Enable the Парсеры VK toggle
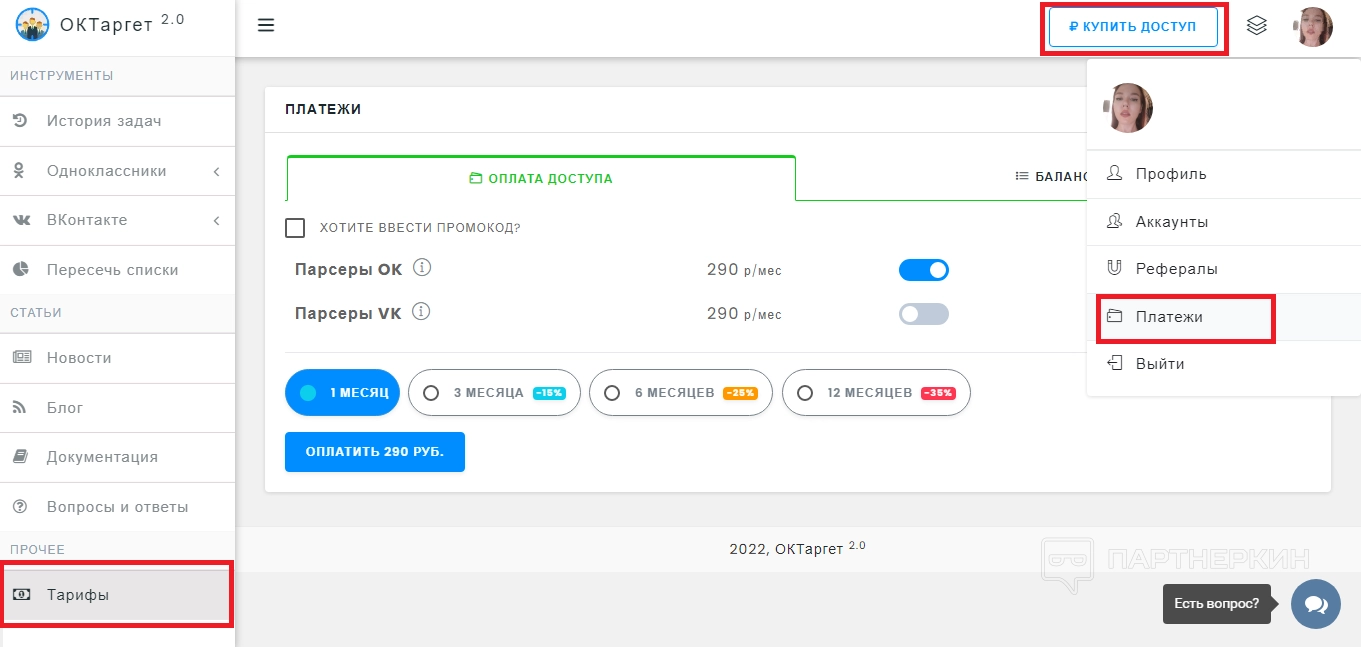The image size is (1361, 647). point(923,314)
